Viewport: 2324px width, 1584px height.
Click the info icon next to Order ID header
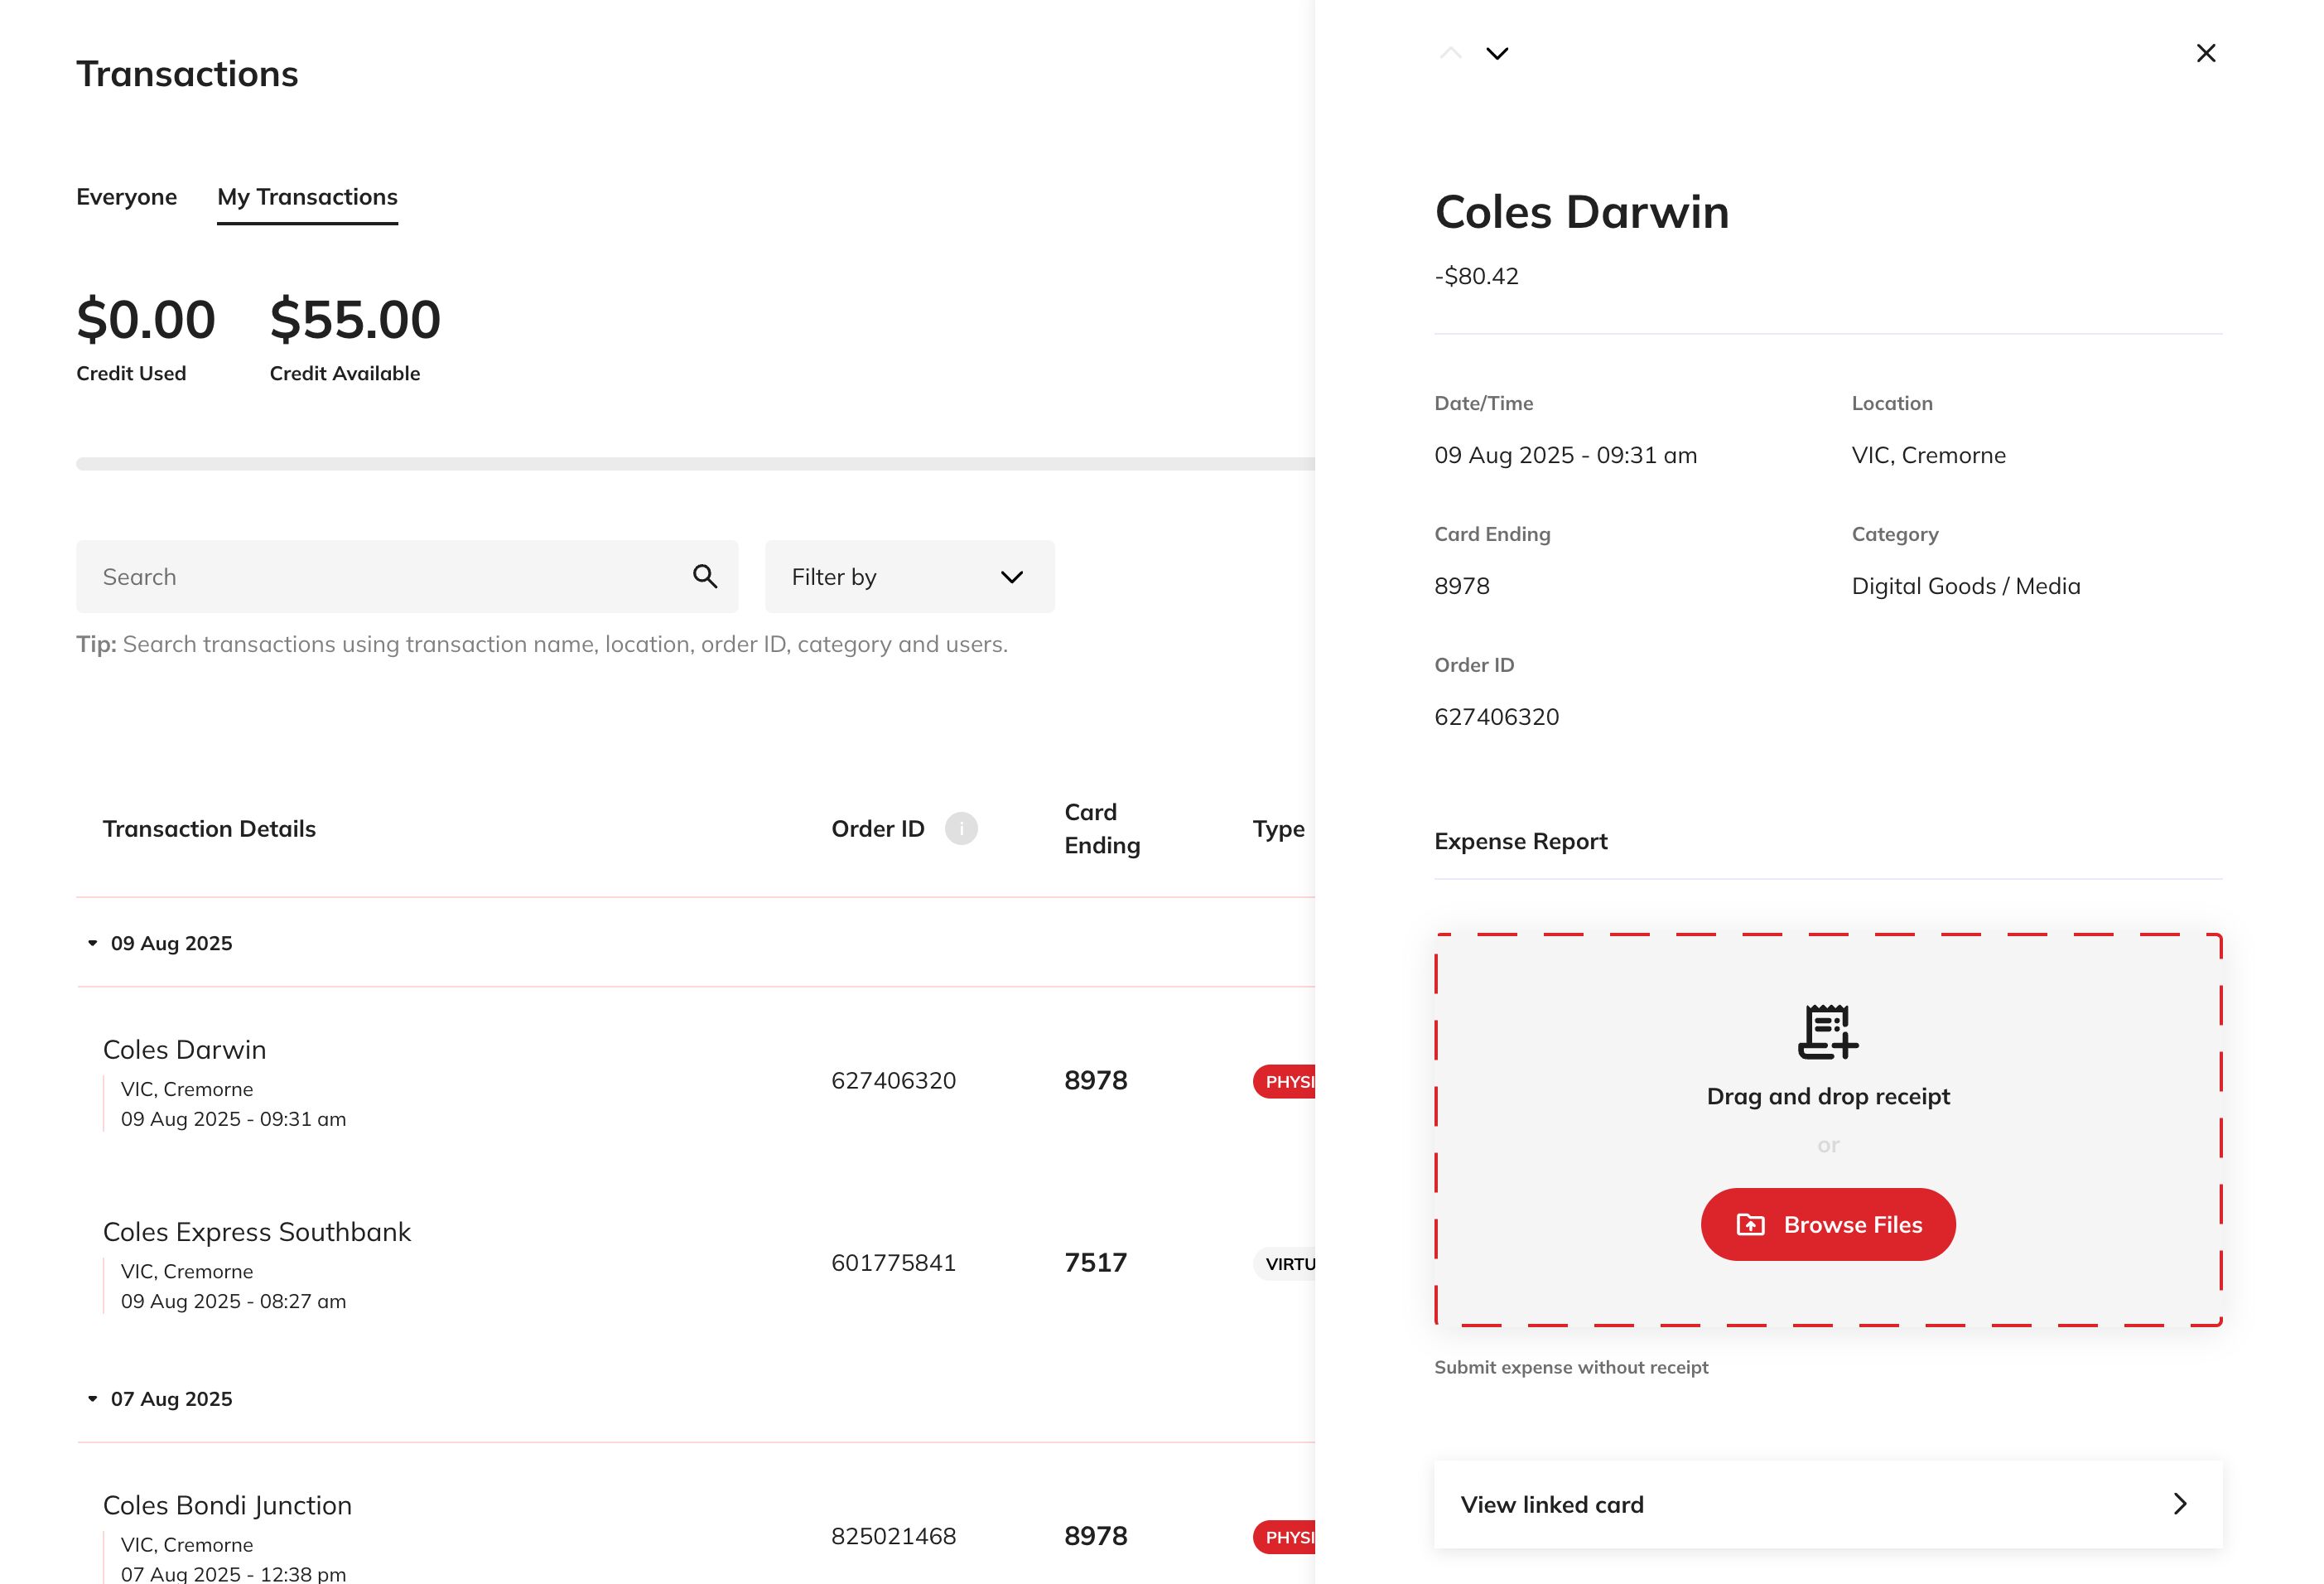pos(959,829)
